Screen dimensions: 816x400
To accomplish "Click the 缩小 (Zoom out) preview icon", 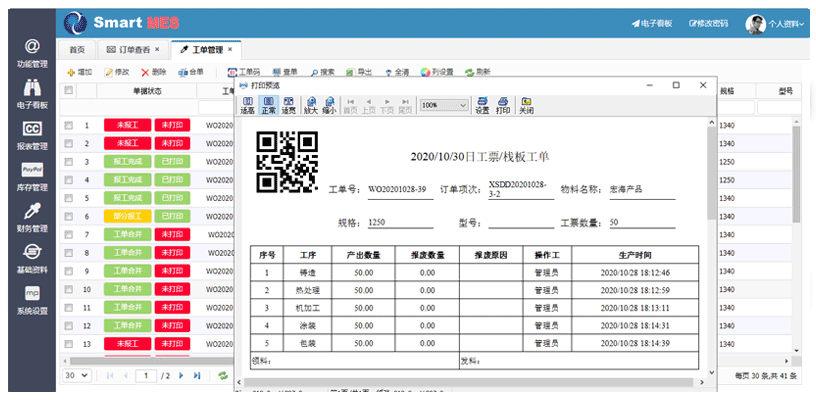I will tap(329, 105).
